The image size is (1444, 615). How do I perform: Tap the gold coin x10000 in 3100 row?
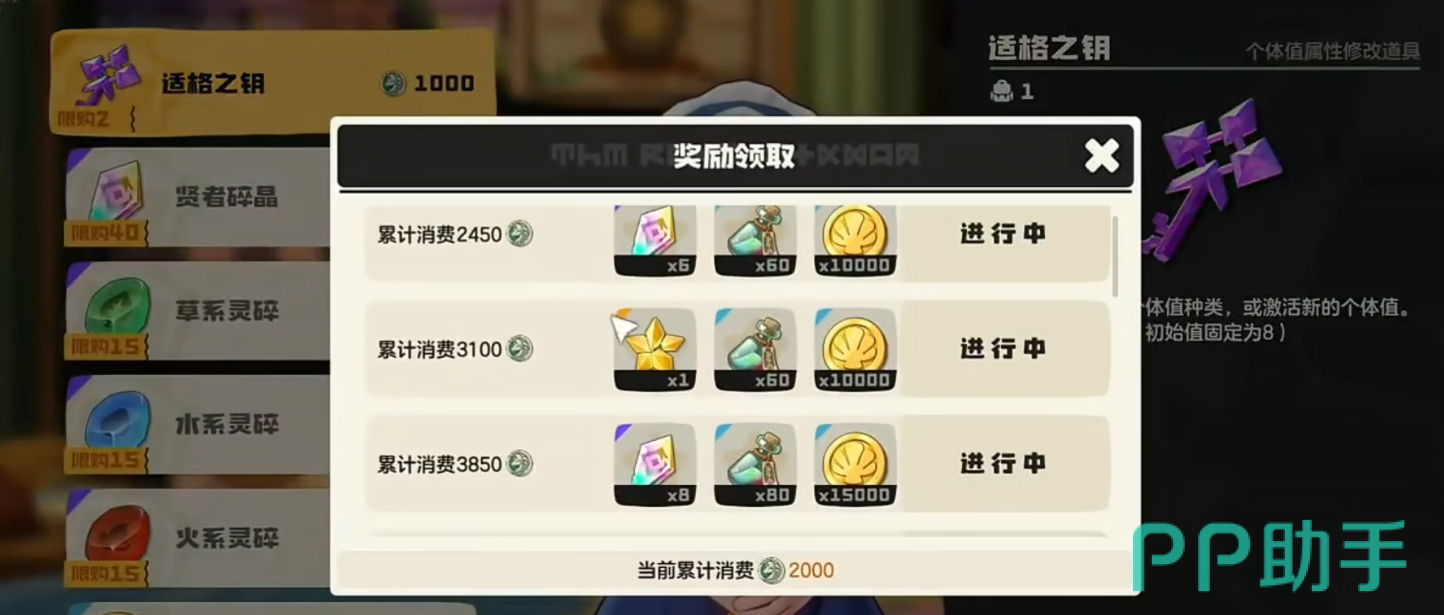tap(855, 349)
